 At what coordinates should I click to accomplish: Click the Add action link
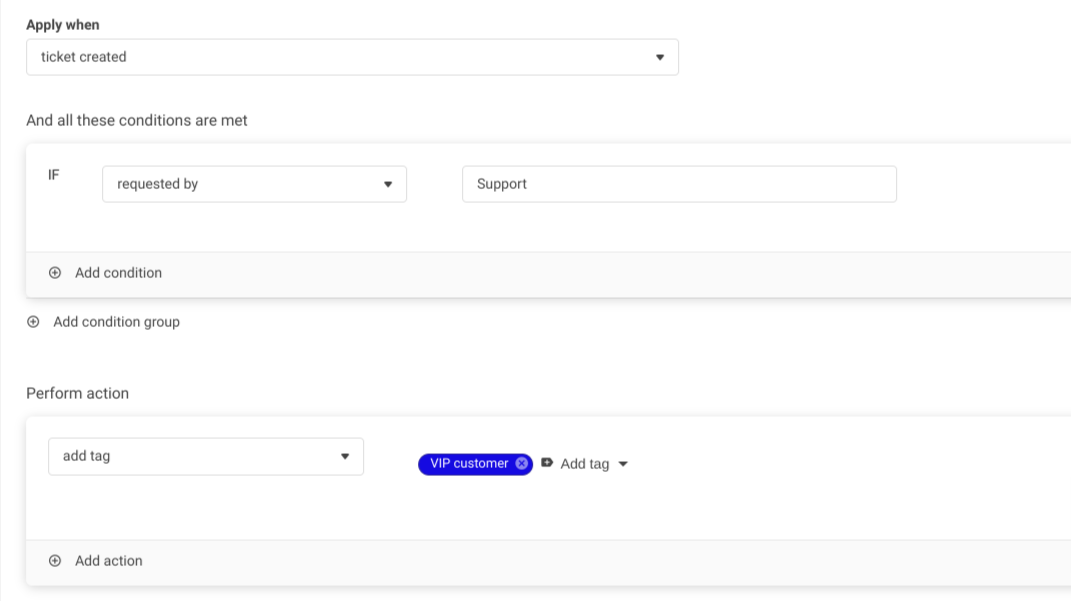(x=108, y=561)
